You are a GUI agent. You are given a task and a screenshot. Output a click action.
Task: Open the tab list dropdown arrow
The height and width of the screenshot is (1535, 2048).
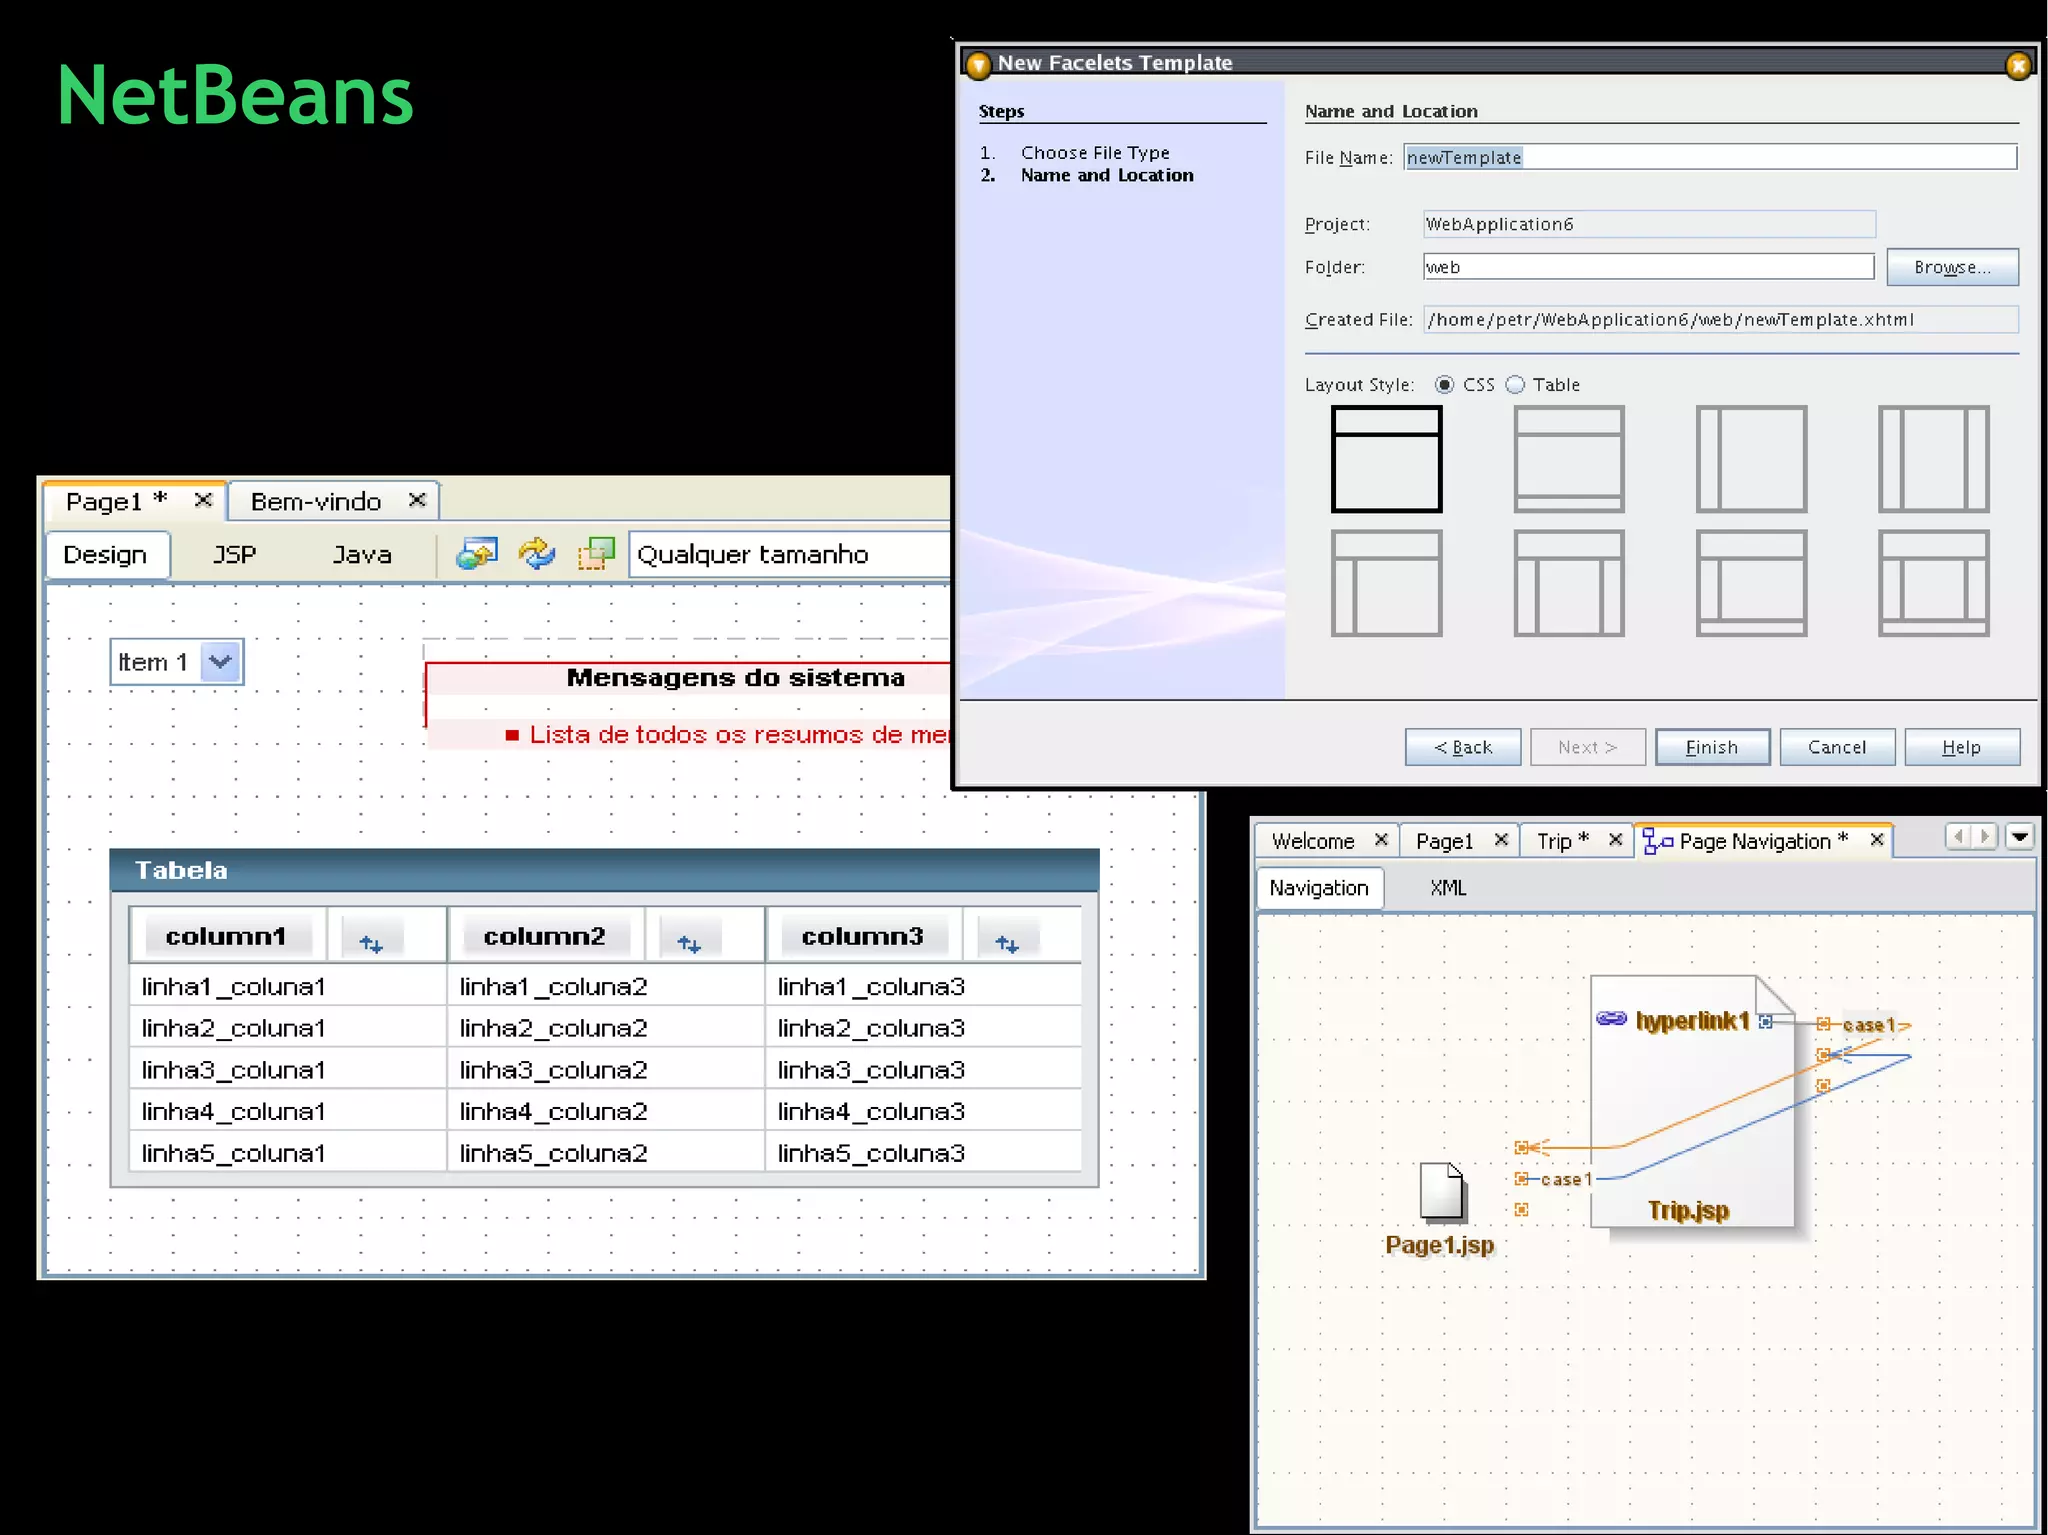point(2020,836)
